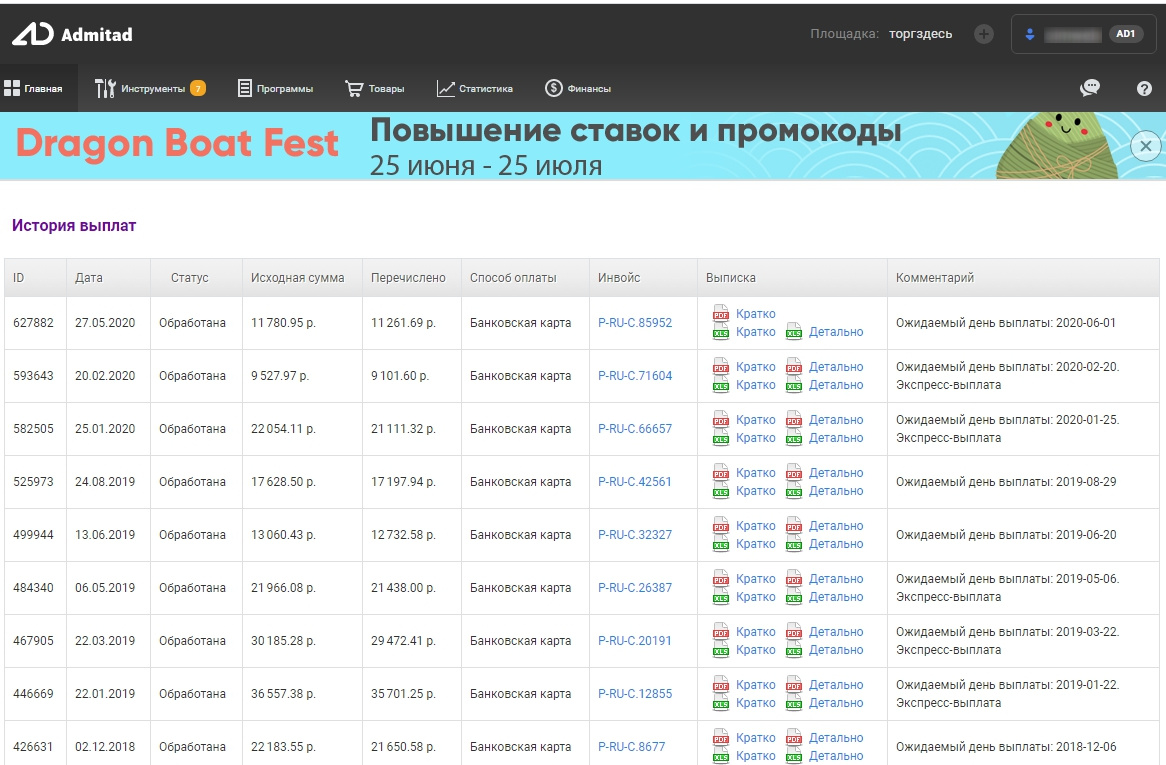Open the messages chat bubble icon
This screenshot has width=1166, height=765.
point(1089,88)
